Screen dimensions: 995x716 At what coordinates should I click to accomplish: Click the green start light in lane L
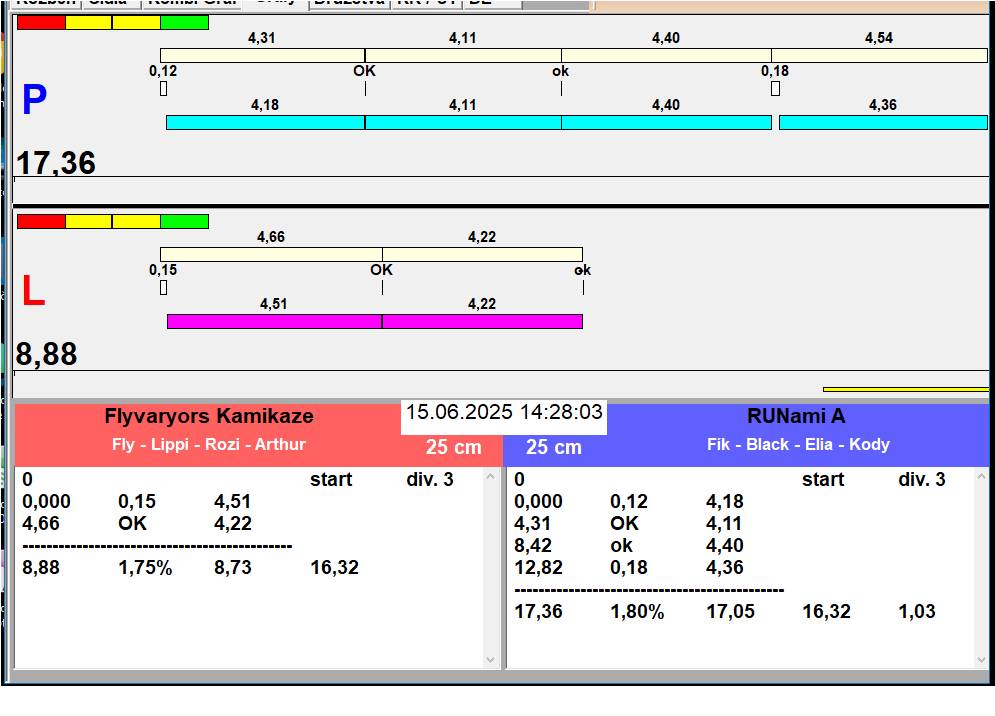pyautogui.click(x=184, y=221)
